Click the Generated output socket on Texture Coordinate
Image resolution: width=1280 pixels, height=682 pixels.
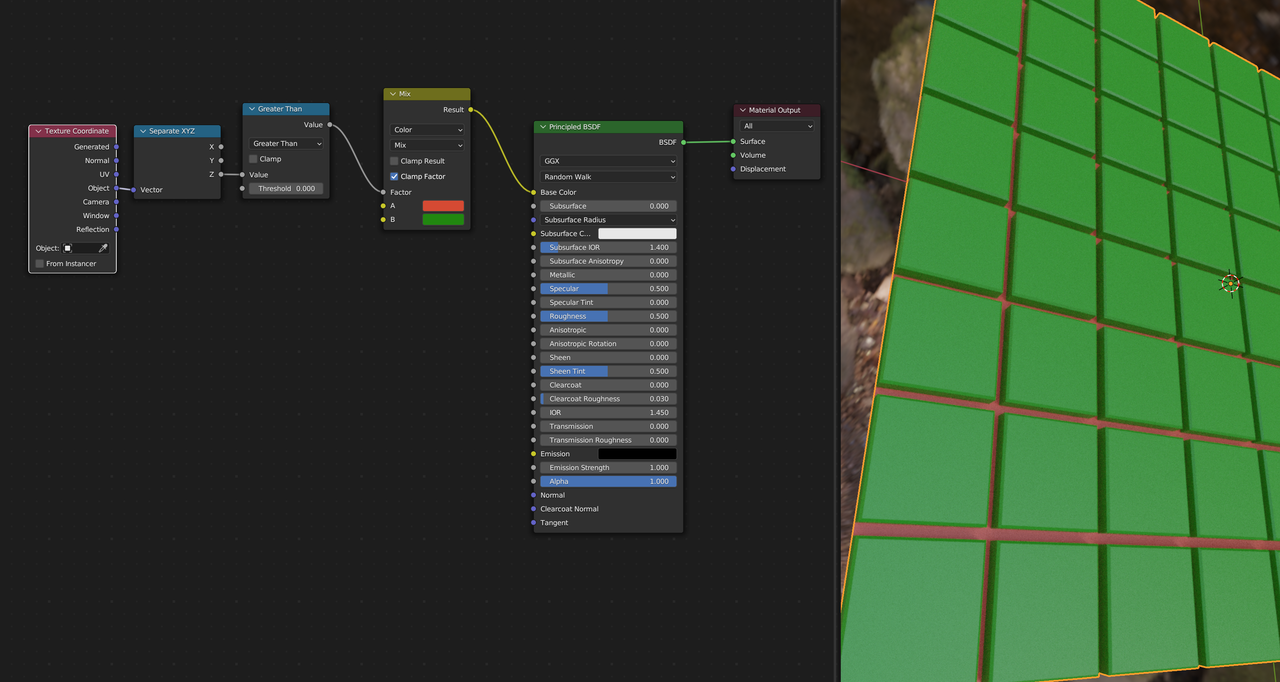[x=116, y=147]
